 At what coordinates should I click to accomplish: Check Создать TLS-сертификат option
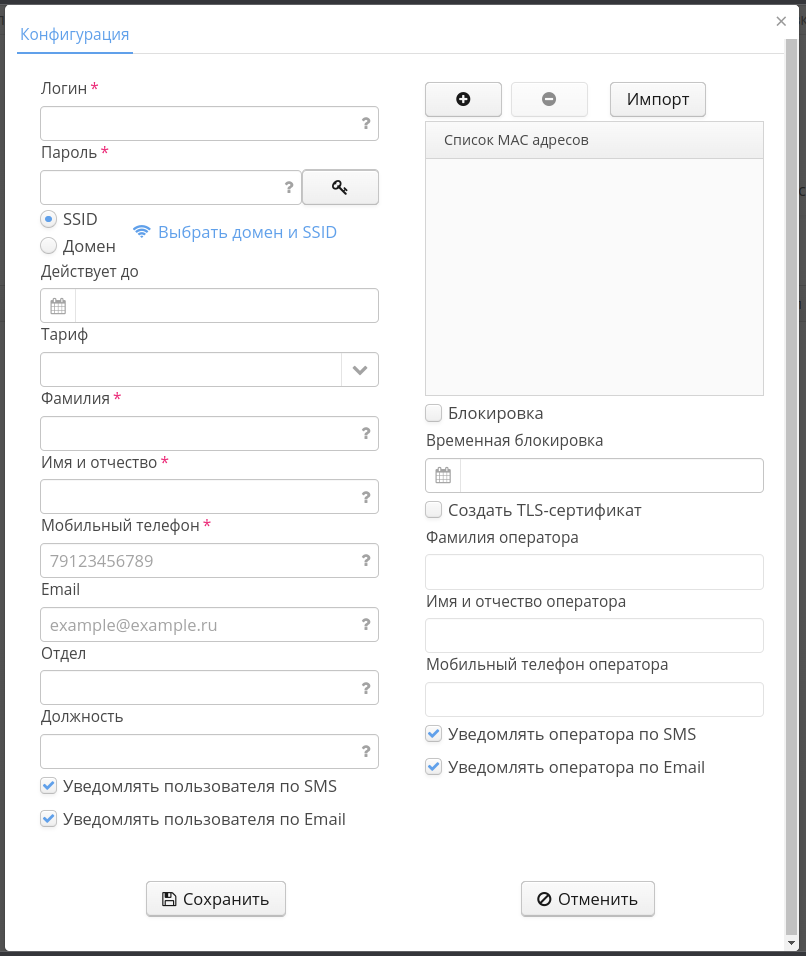click(x=434, y=510)
